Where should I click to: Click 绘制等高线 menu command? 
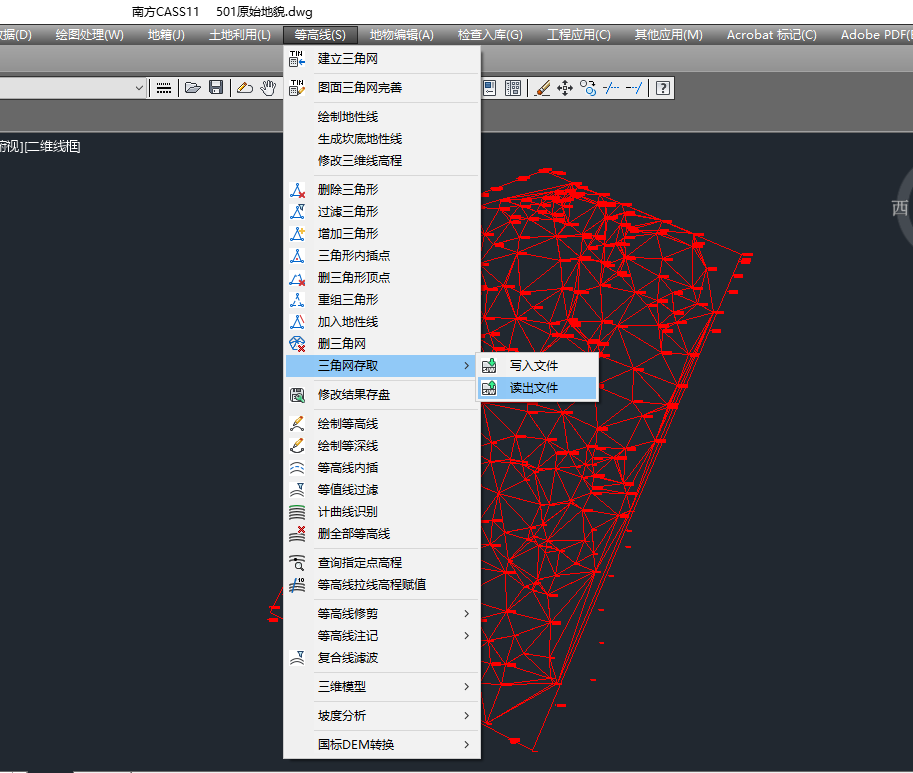click(347, 424)
